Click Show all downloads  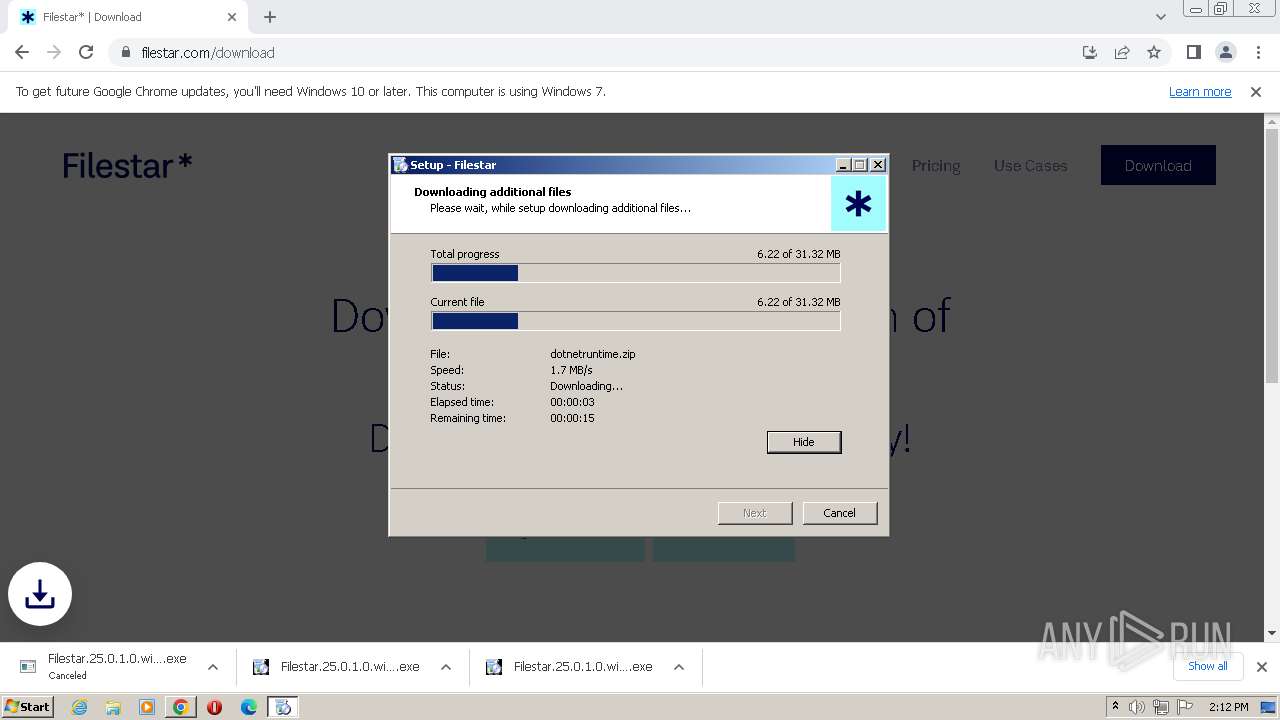pos(1208,666)
